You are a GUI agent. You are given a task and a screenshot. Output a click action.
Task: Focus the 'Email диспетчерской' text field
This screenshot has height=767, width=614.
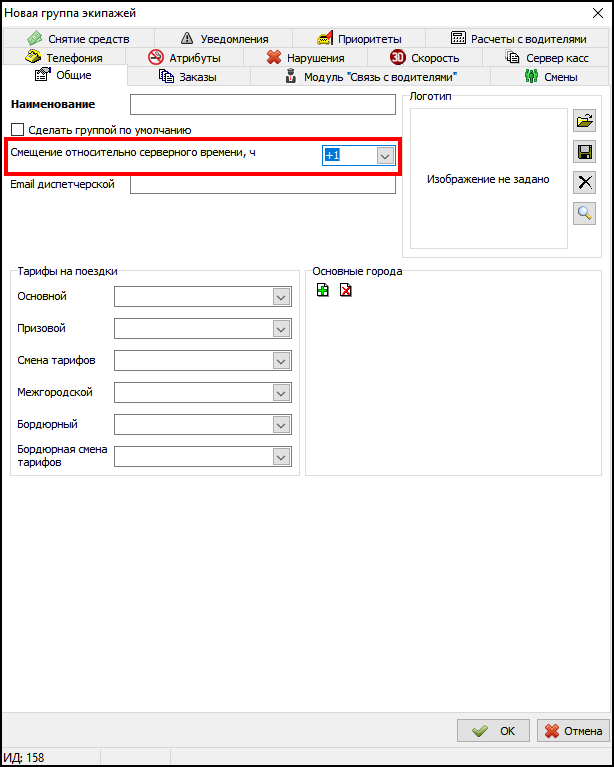pos(263,185)
